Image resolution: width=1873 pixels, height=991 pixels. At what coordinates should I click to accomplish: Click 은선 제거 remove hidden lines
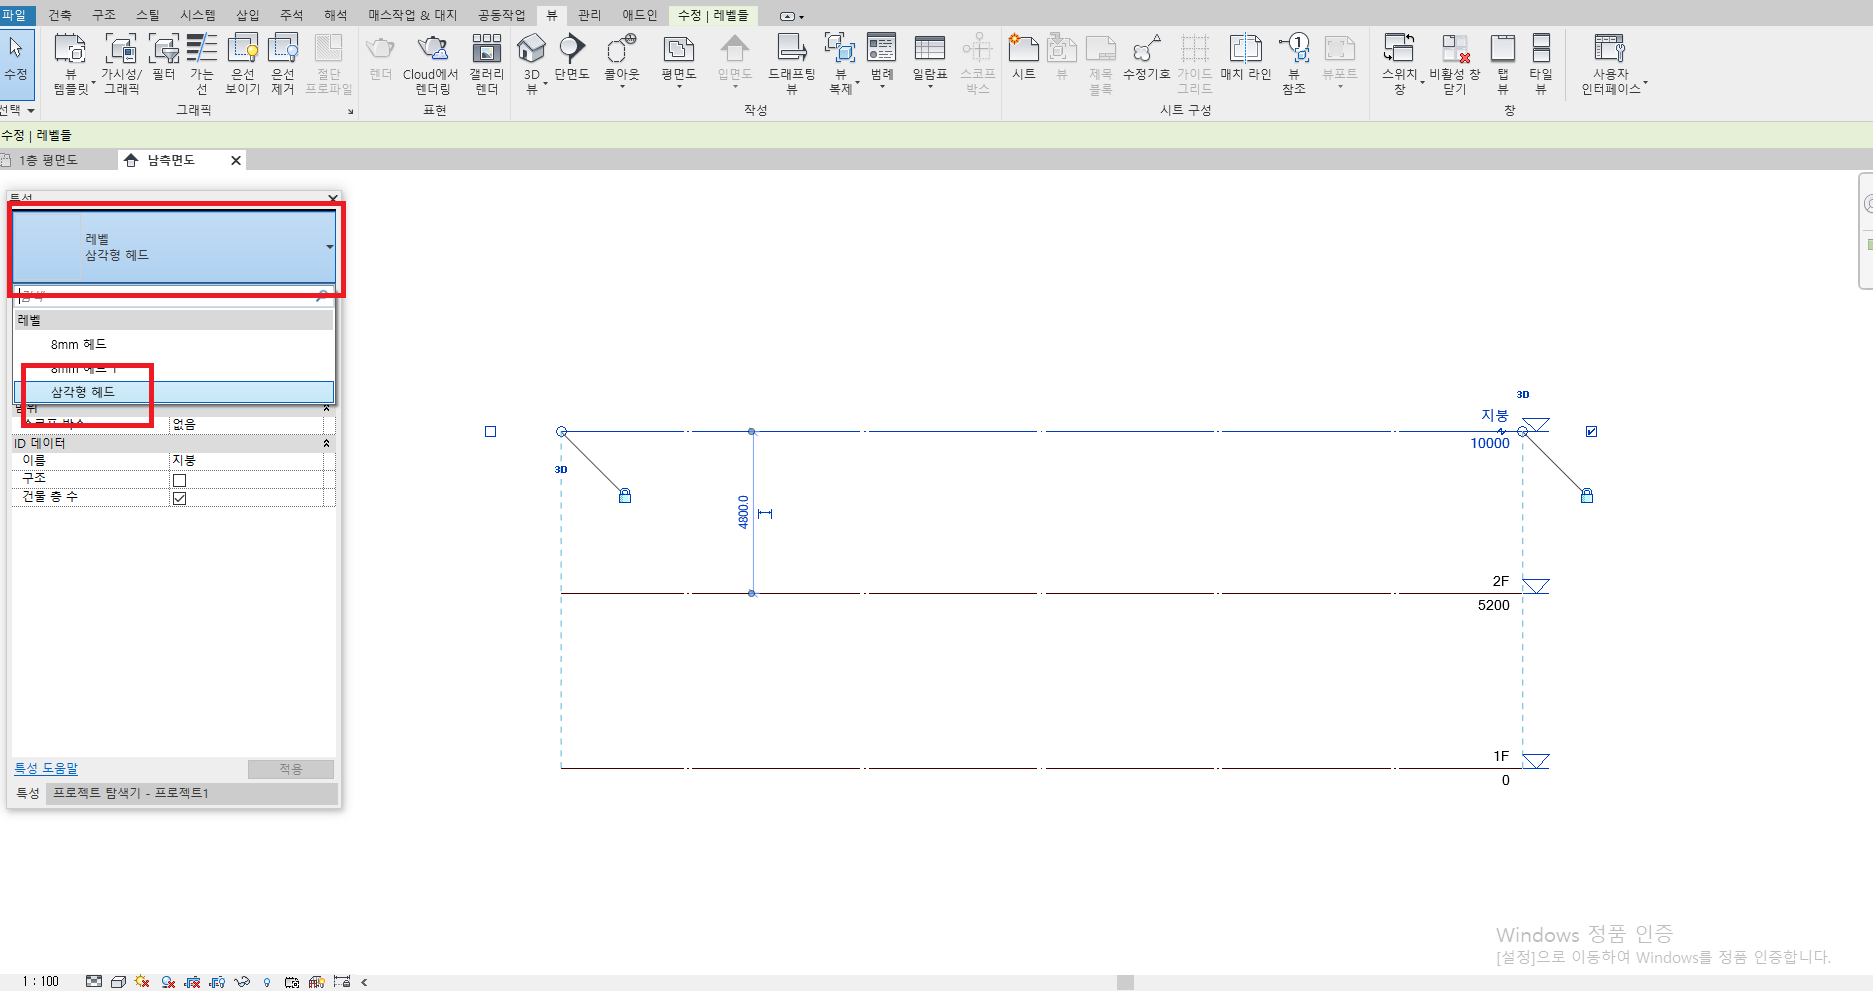pyautogui.click(x=283, y=64)
